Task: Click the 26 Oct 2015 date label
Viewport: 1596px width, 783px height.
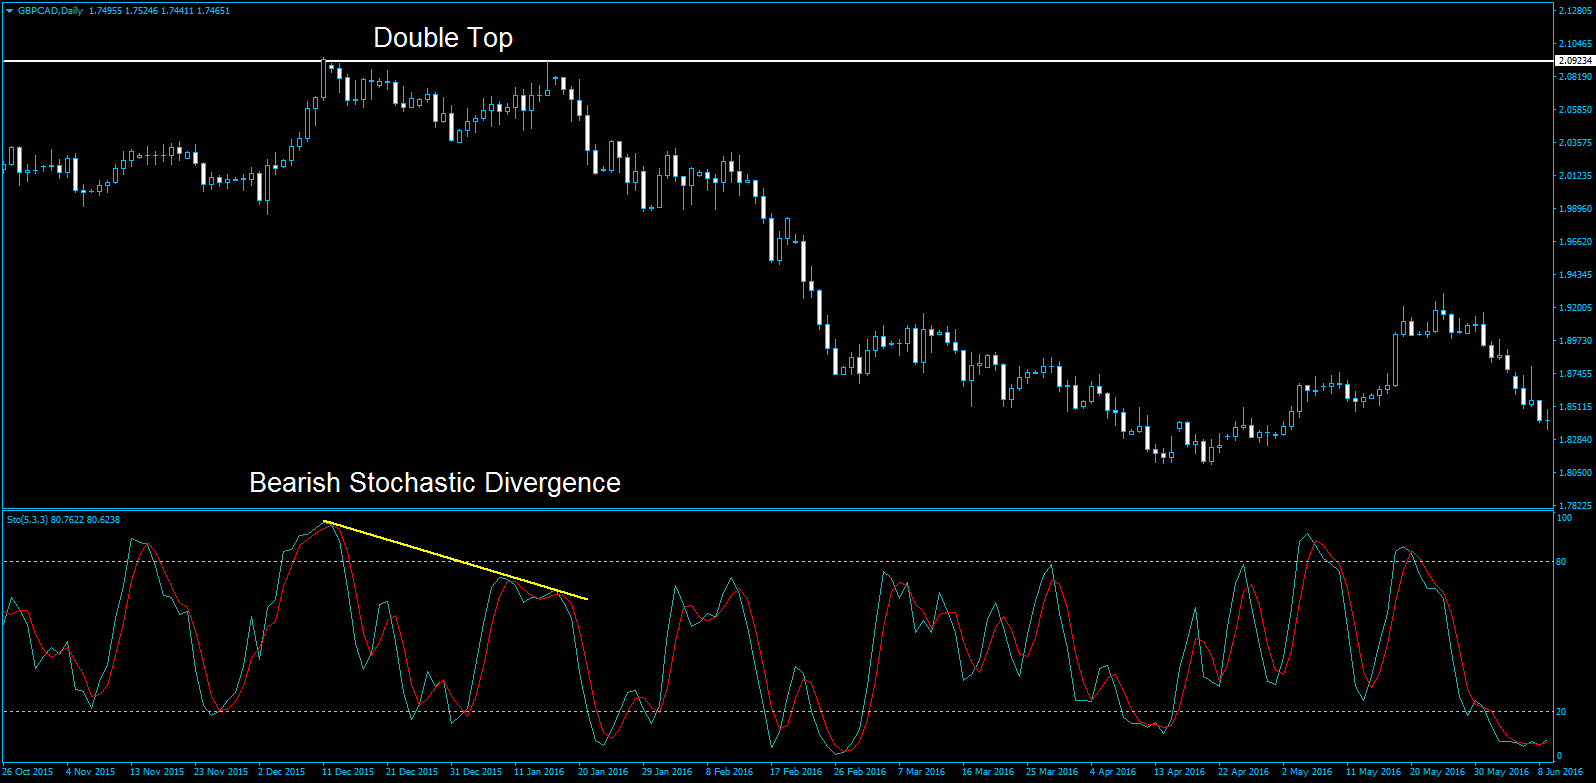Action: [28, 772]
